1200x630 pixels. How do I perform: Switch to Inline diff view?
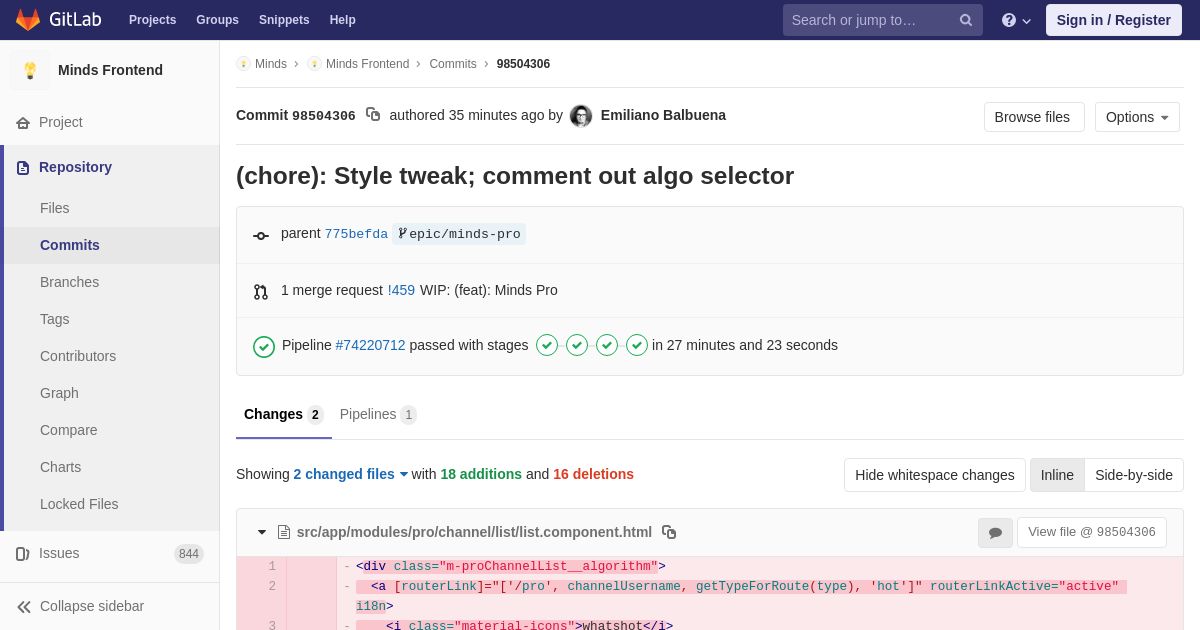coord(1057,475)
